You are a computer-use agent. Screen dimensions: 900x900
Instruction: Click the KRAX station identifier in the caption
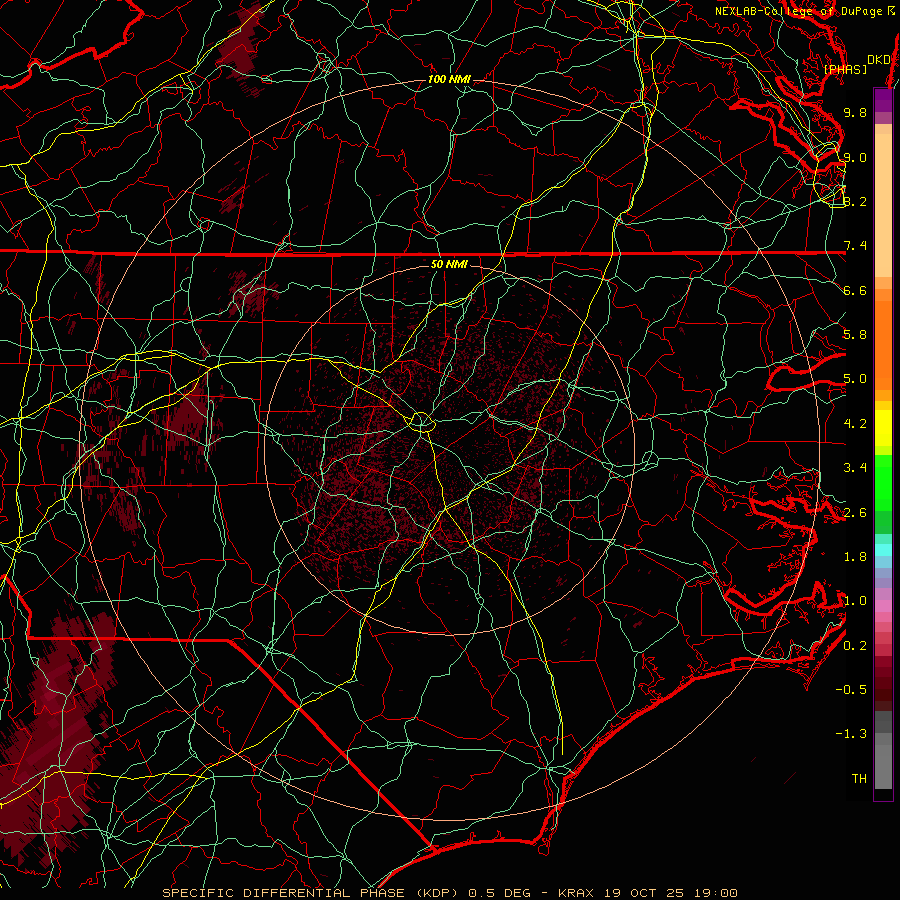[x=577, y=893]
